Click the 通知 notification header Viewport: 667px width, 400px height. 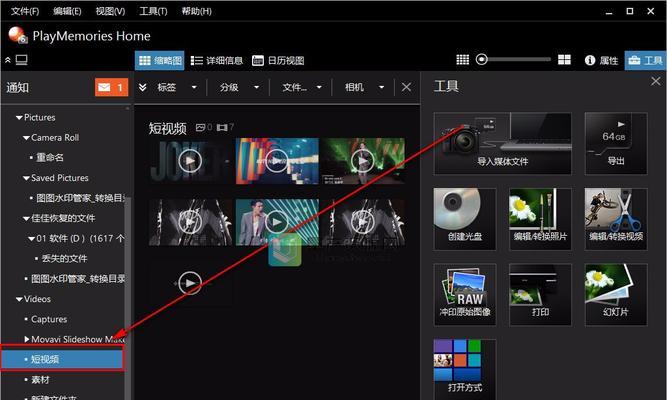click(x=17, y=87)
